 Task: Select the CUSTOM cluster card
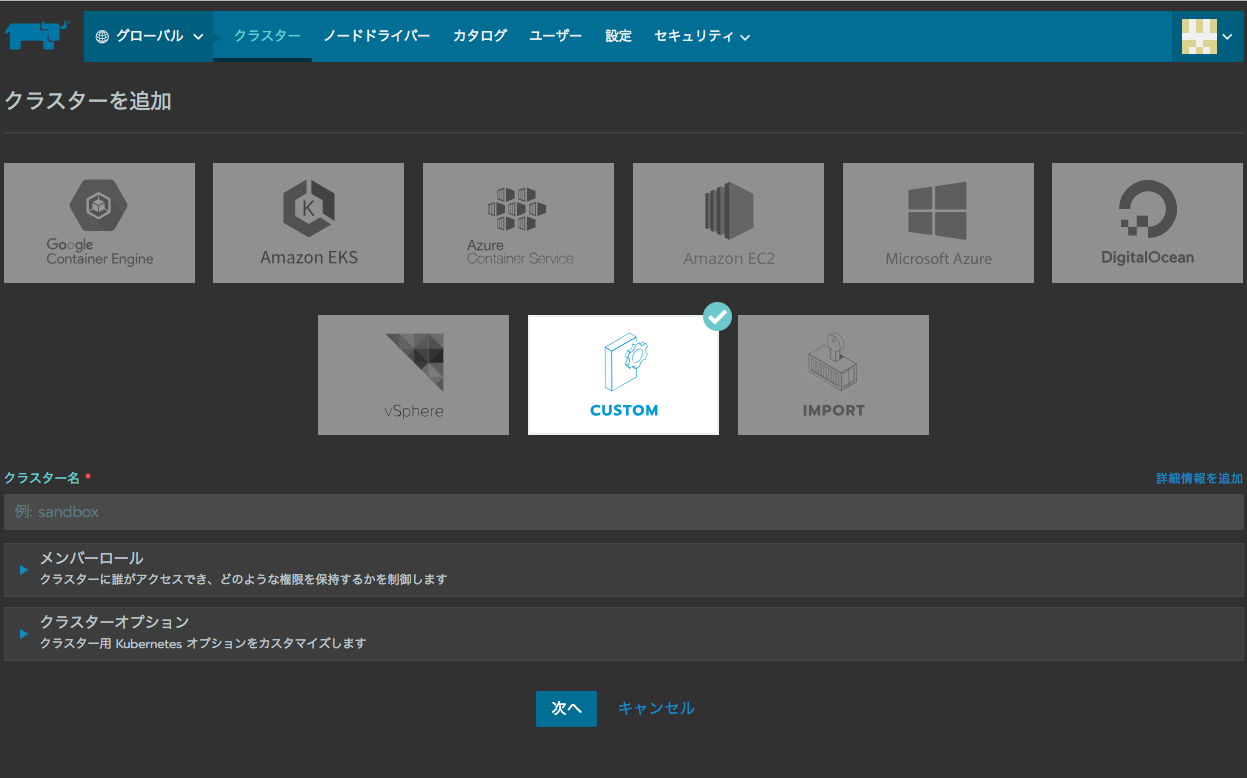pos(623,375)
